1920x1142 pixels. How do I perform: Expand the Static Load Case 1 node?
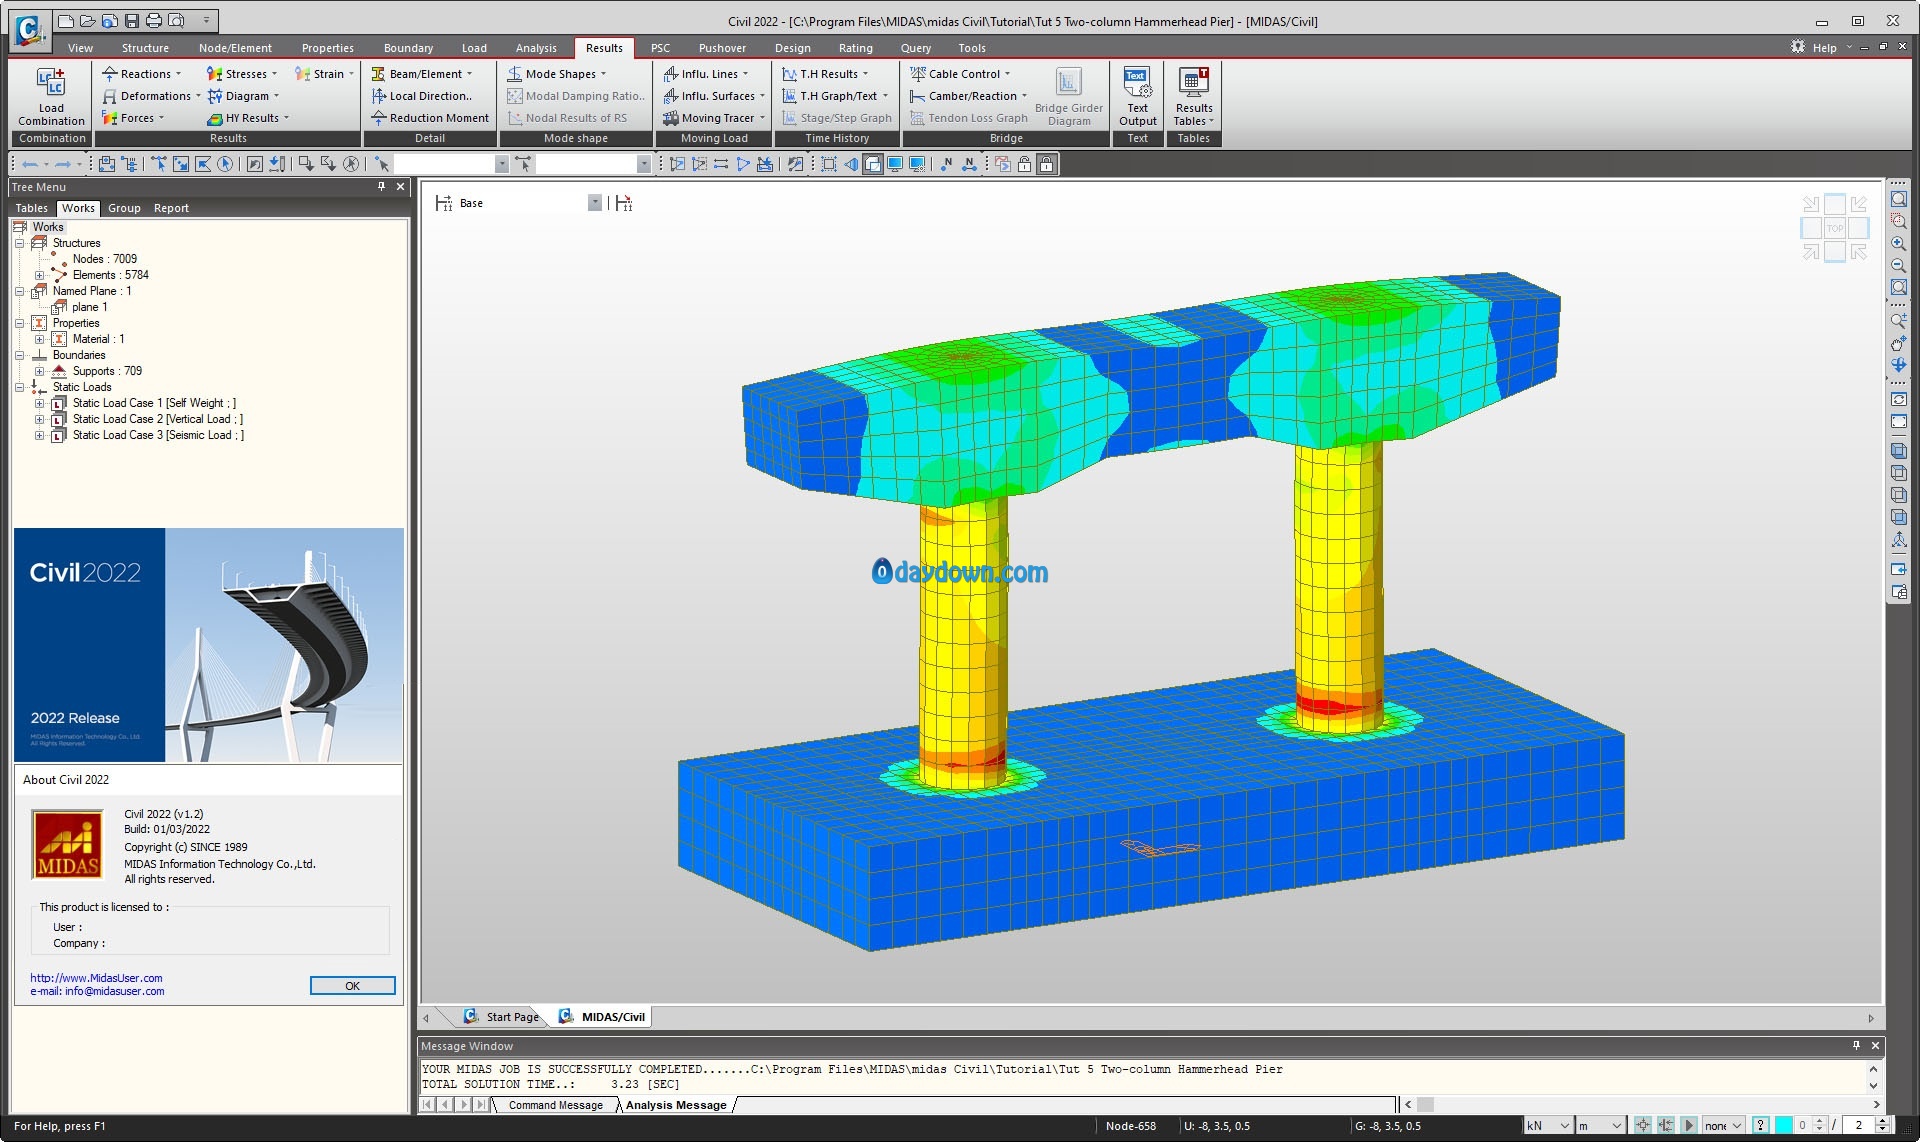pyautogui.click(x=39, y=403)
